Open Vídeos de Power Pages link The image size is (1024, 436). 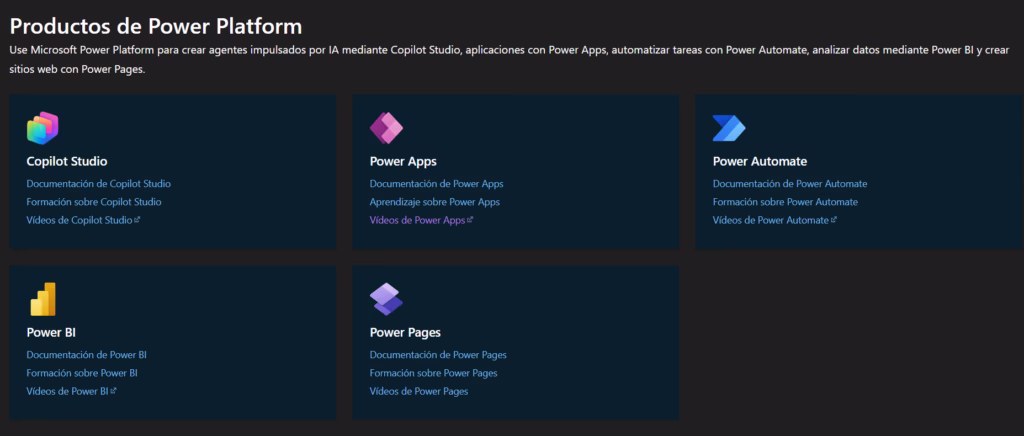tap(419, 391)
